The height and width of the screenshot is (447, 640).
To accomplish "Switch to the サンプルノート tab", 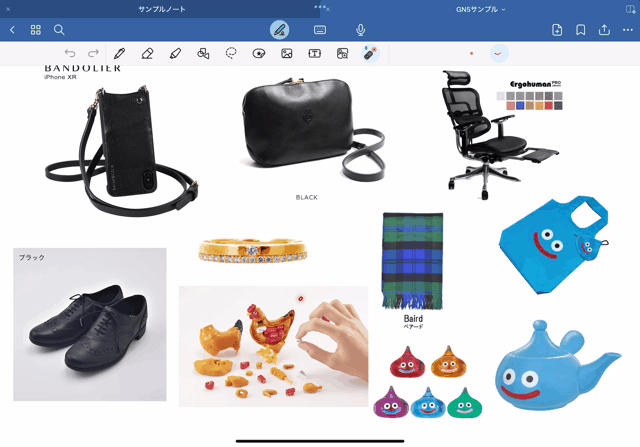I will [162, 9].
